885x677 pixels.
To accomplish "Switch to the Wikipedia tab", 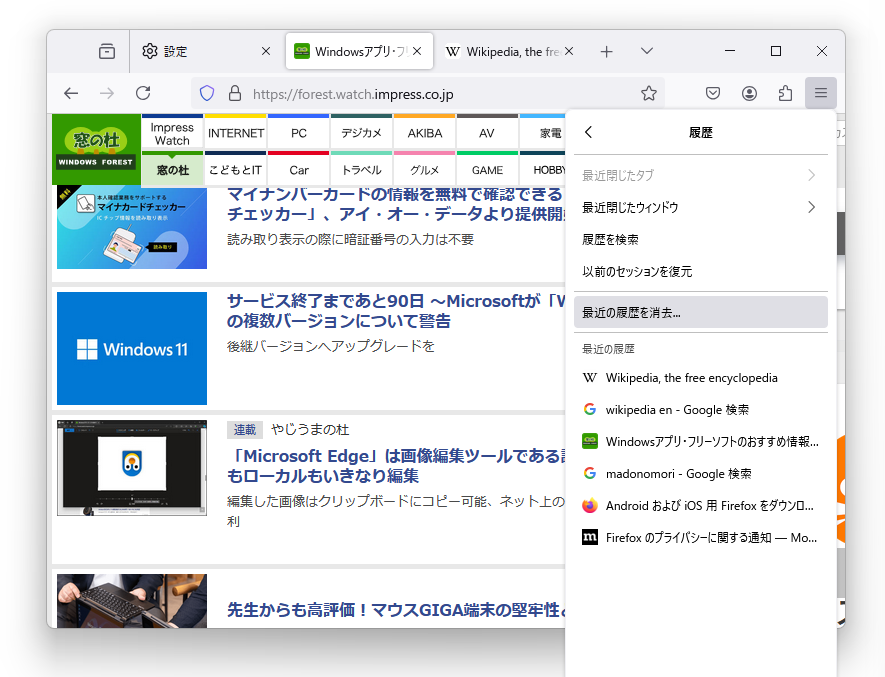I will 505,50.
